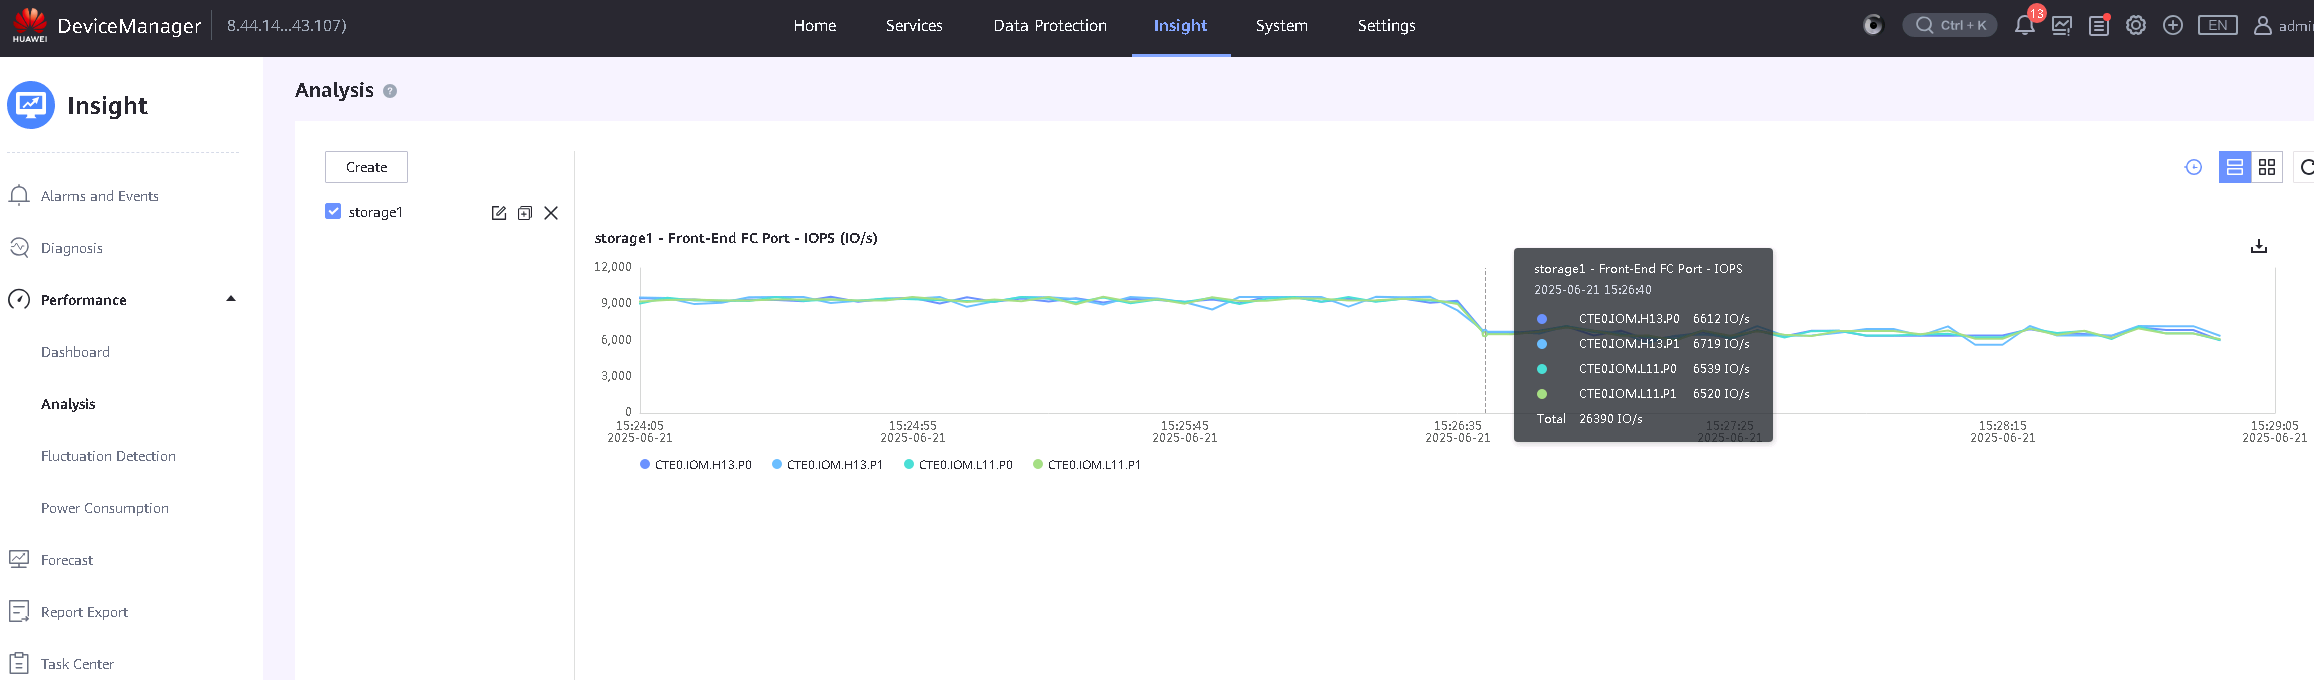Uncheck the storage1 checkbox
This screenshot has height=680, width=2314.
point(333,211)
